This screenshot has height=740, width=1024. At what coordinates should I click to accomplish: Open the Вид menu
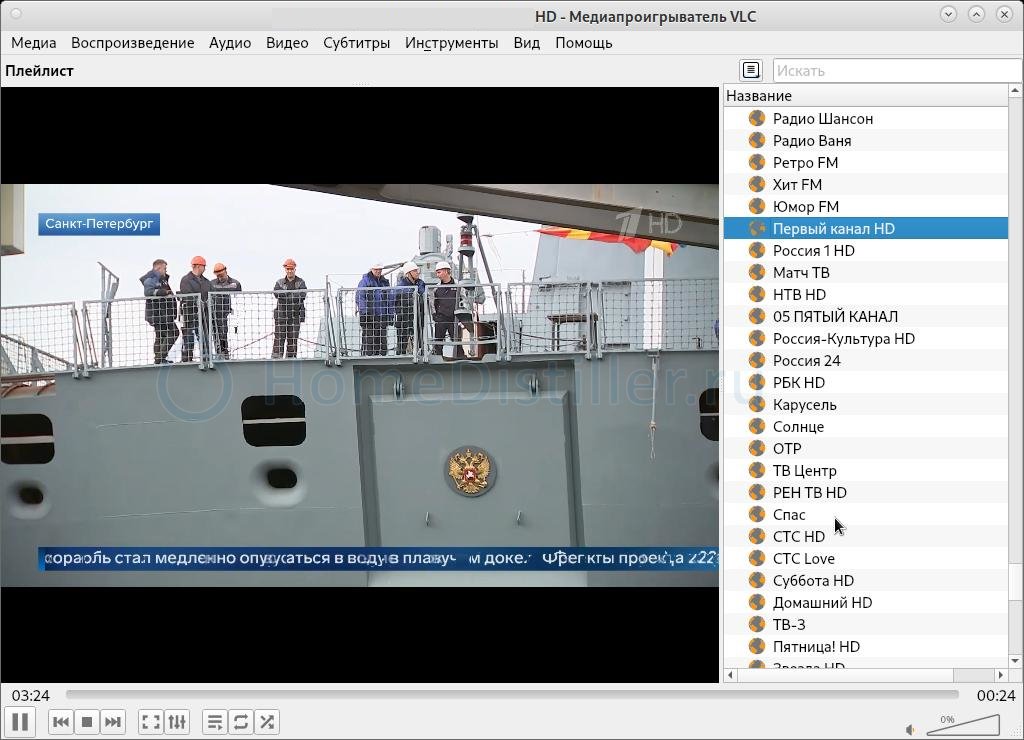click(526, 43)
